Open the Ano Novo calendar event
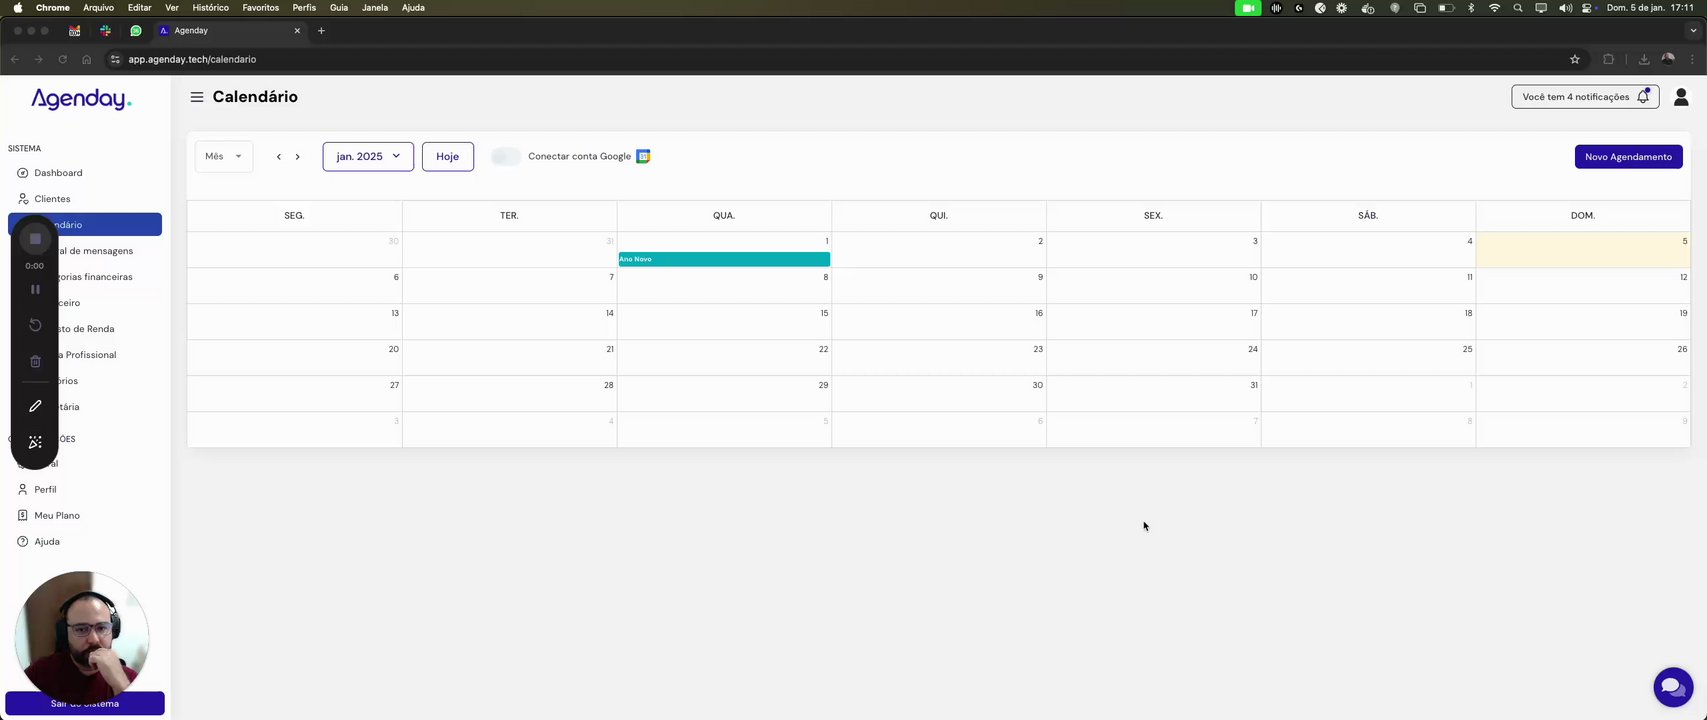Image resolution: width=1707 pixels, height=720 pixels. pyautogui.click(x=724, y=259)
